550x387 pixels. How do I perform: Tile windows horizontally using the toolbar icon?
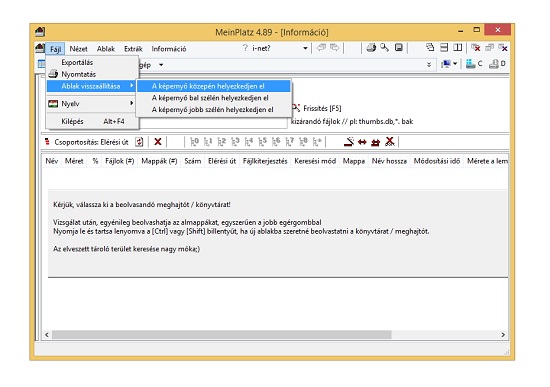pyautogui.click(x=444, y=48)
